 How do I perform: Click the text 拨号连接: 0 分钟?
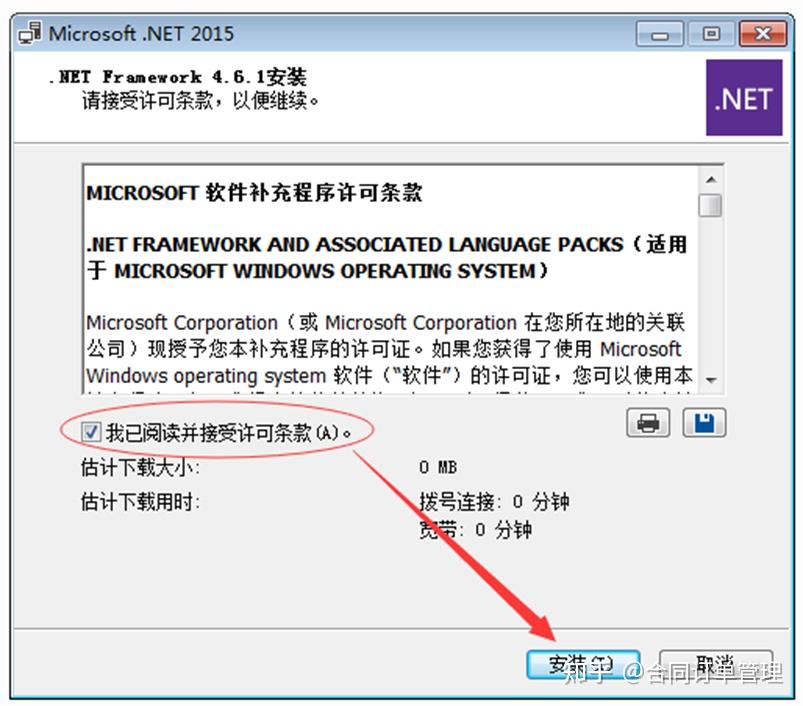click(494, 502)
